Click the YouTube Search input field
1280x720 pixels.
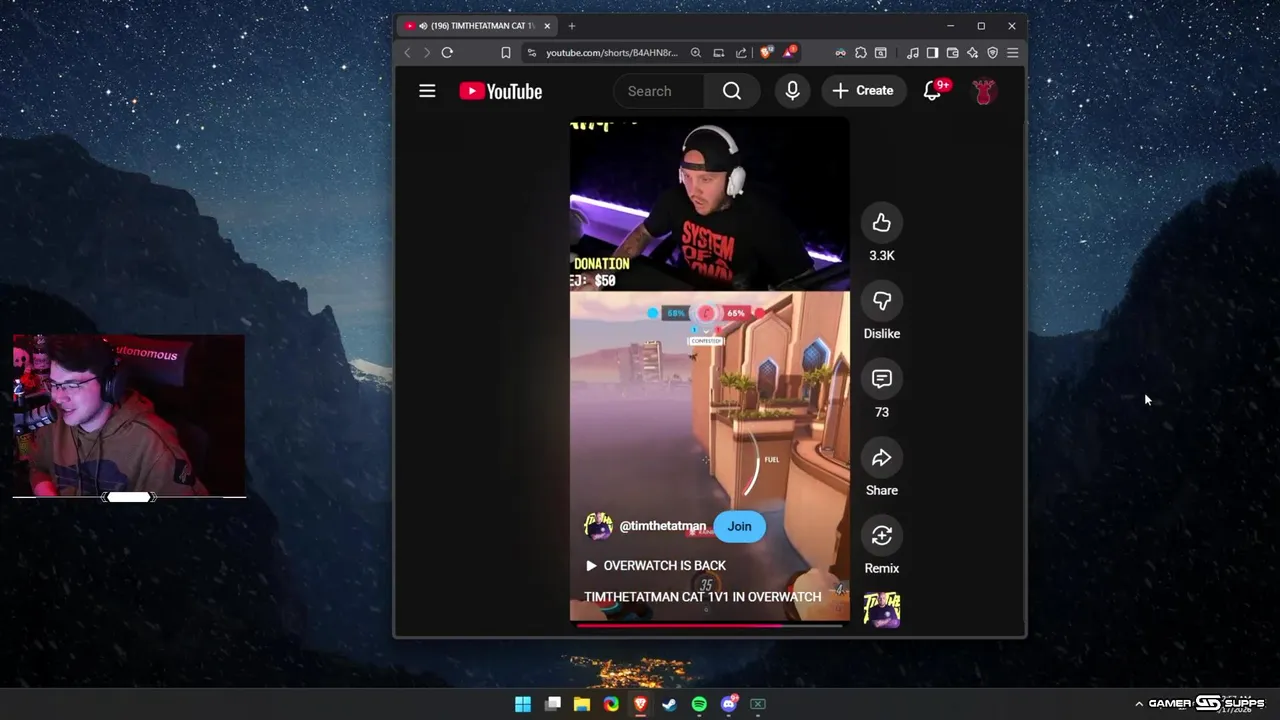tap(660, 91)
